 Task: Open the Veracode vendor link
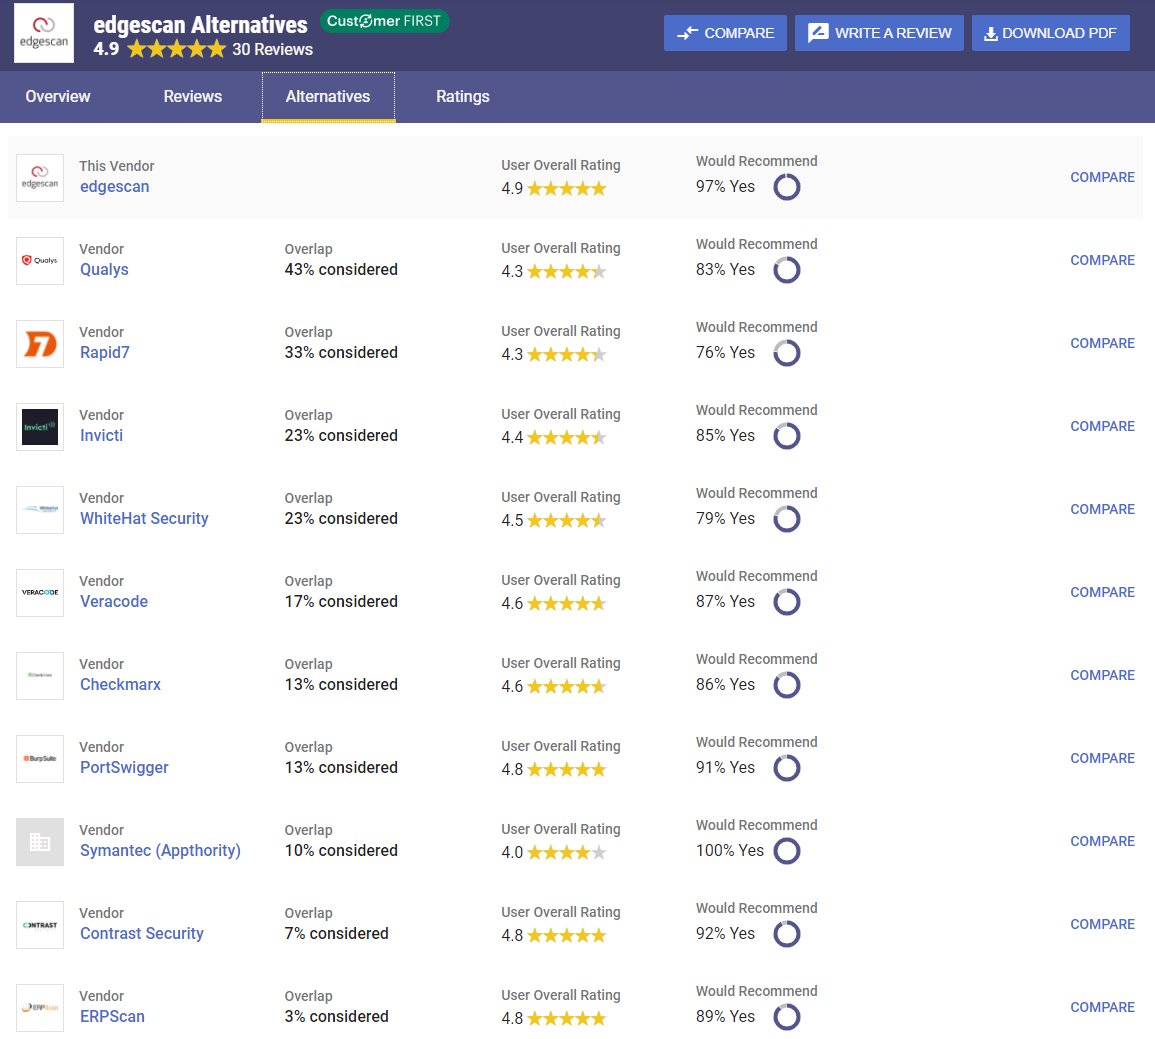(x=114, y=602)
